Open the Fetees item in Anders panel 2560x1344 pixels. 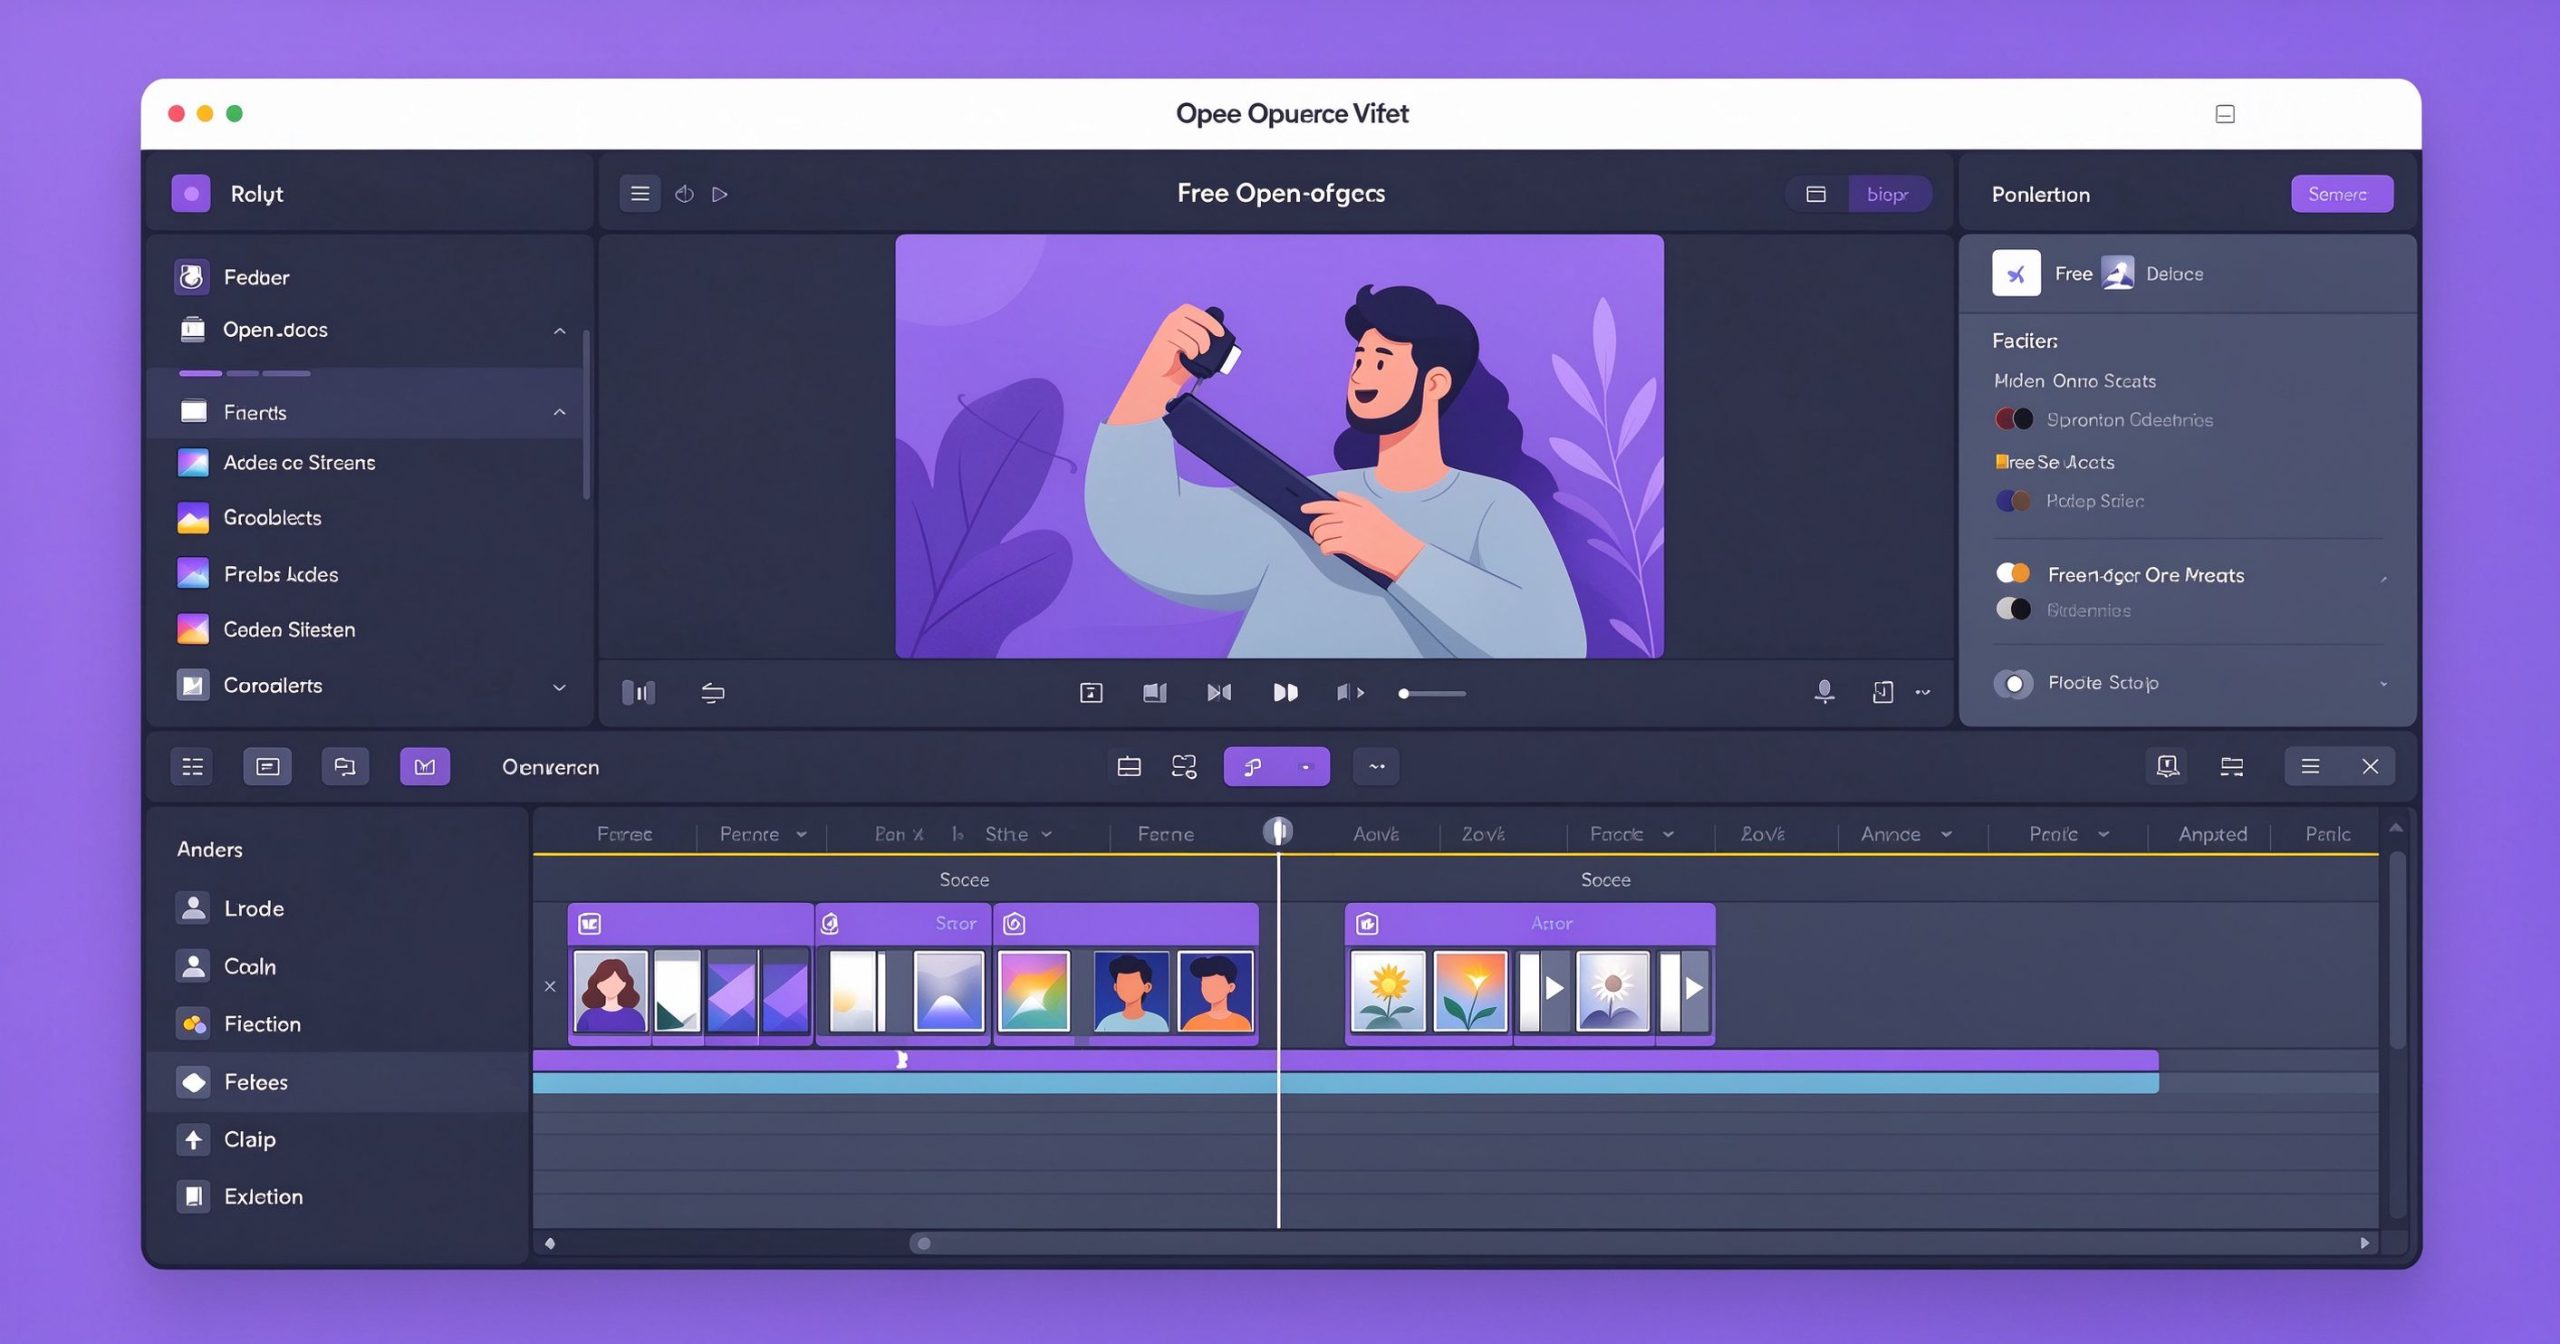click(x=338, y=1082)
